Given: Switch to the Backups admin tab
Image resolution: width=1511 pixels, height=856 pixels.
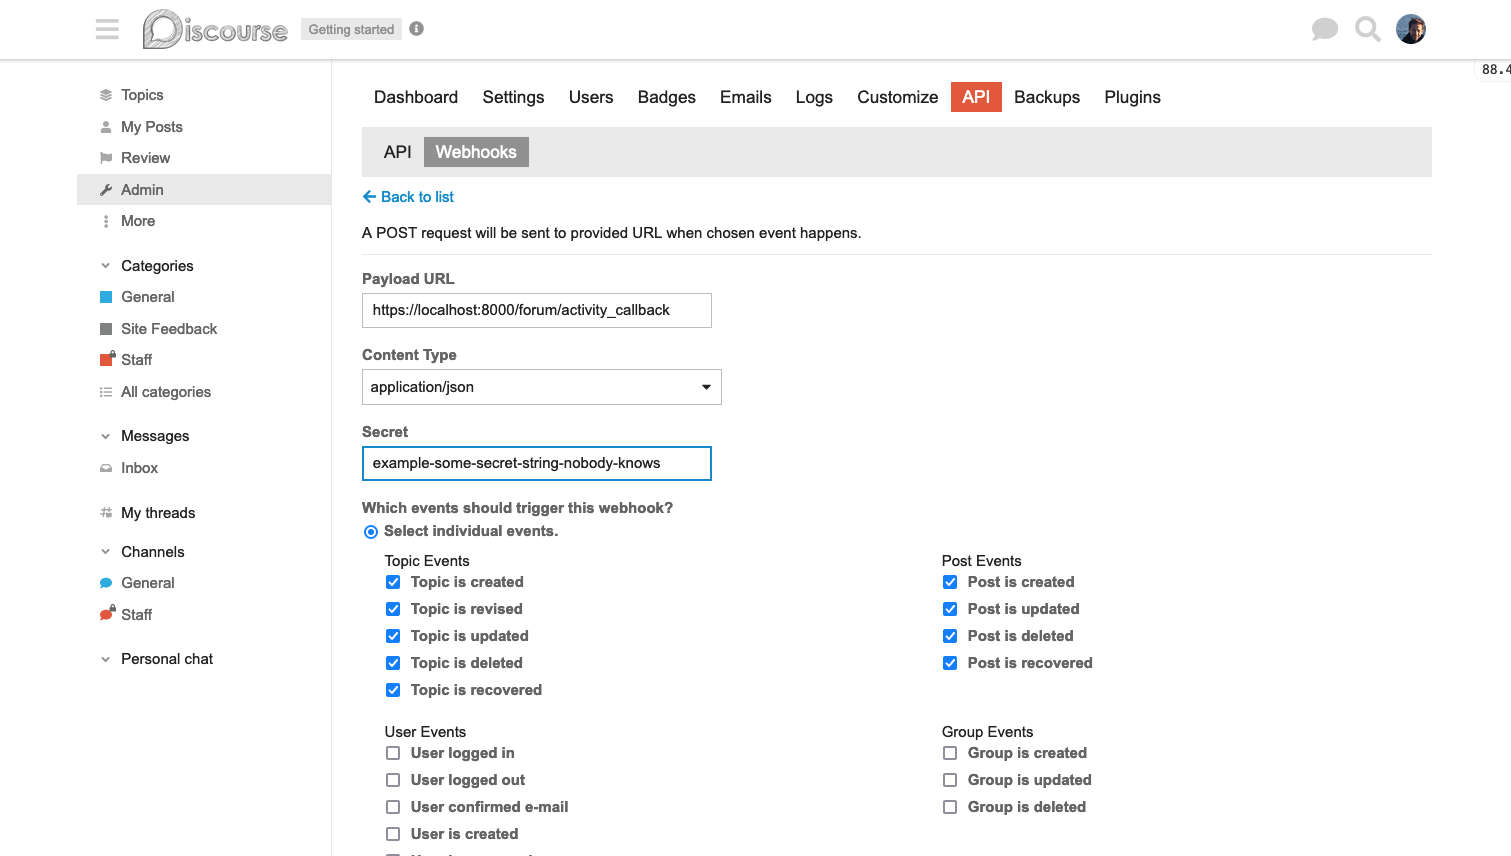Looking at the screenshot, I should coord(1046,97).
